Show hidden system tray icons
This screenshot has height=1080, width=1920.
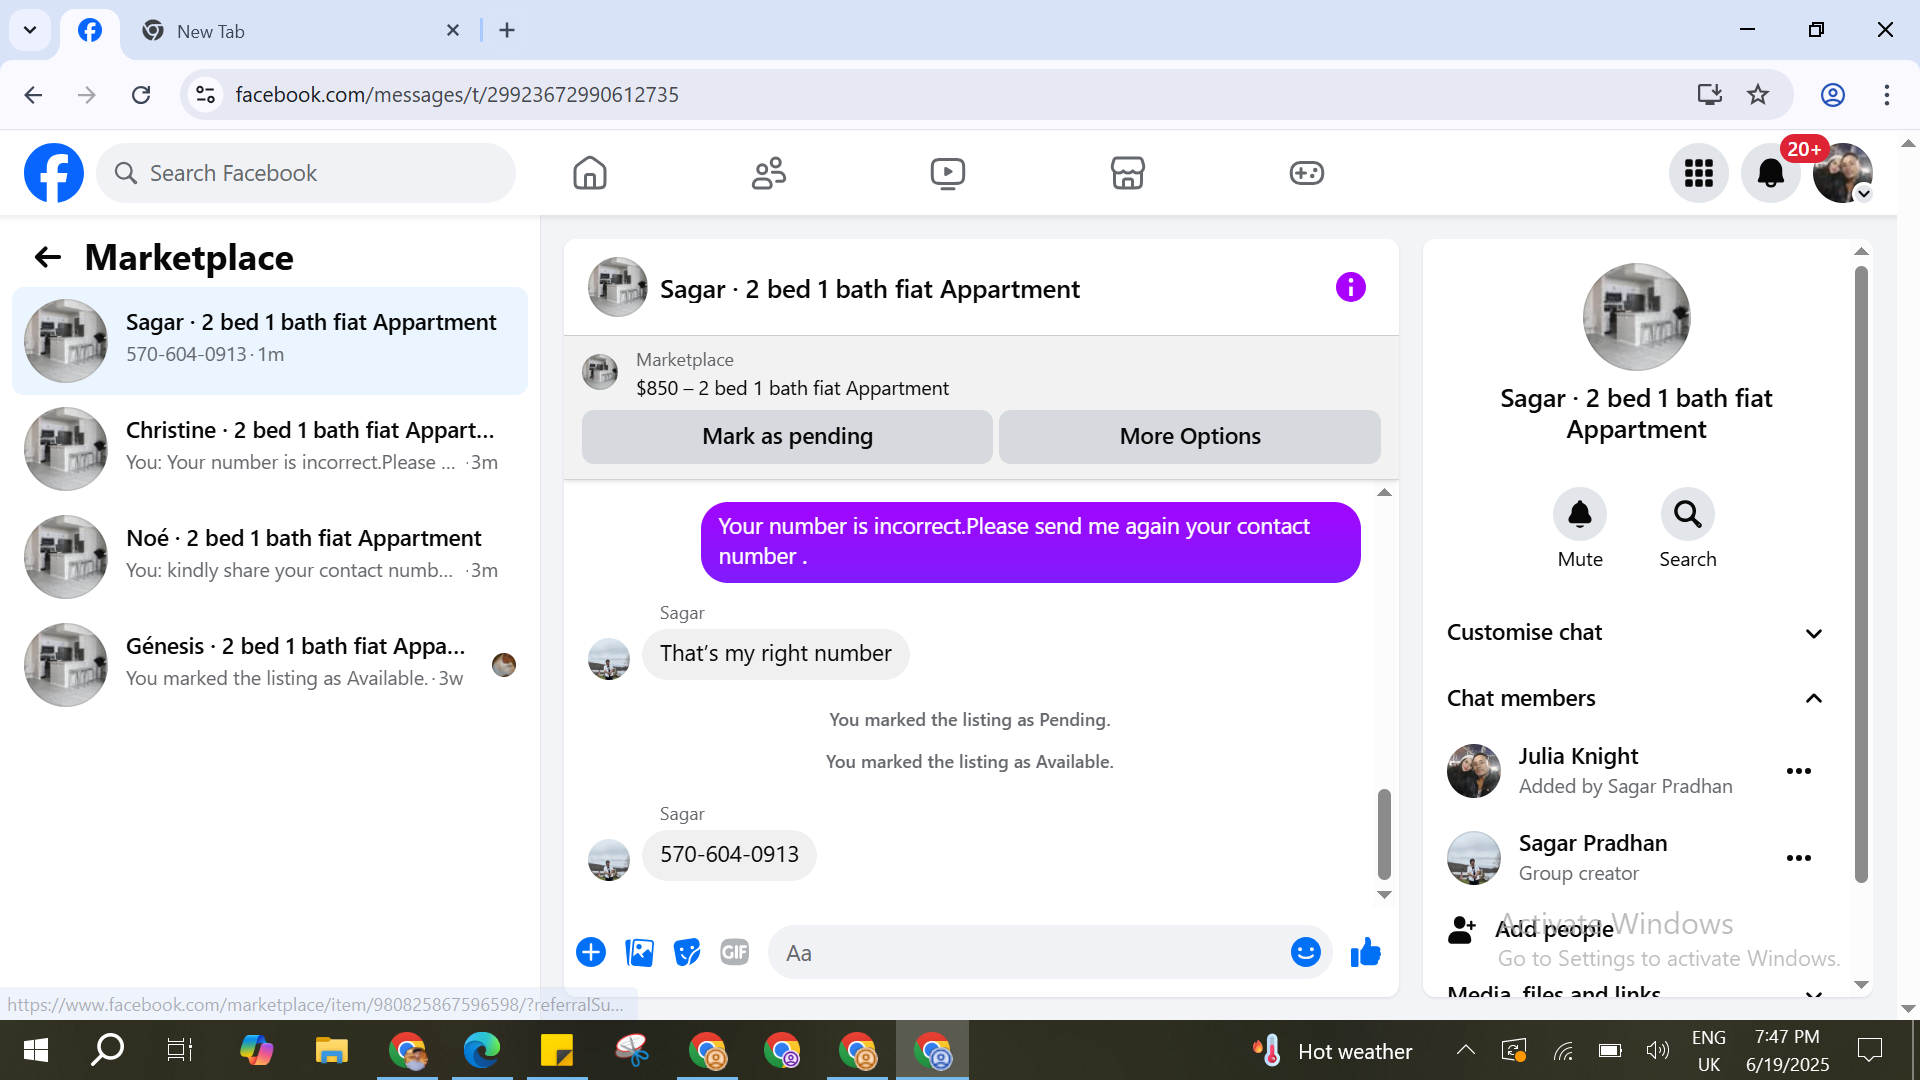click(x=1465, y=1050)
